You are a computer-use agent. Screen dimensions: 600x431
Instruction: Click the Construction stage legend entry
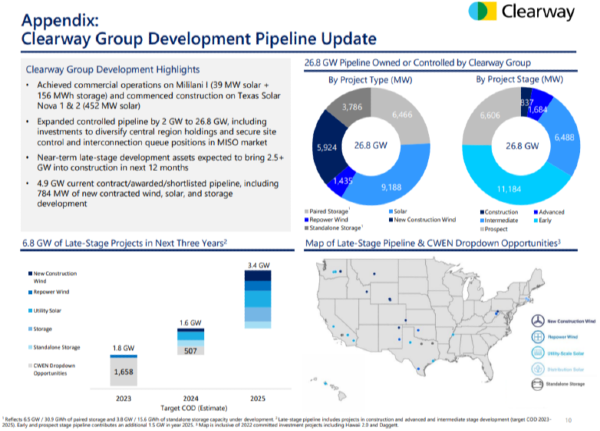(499, 212)
